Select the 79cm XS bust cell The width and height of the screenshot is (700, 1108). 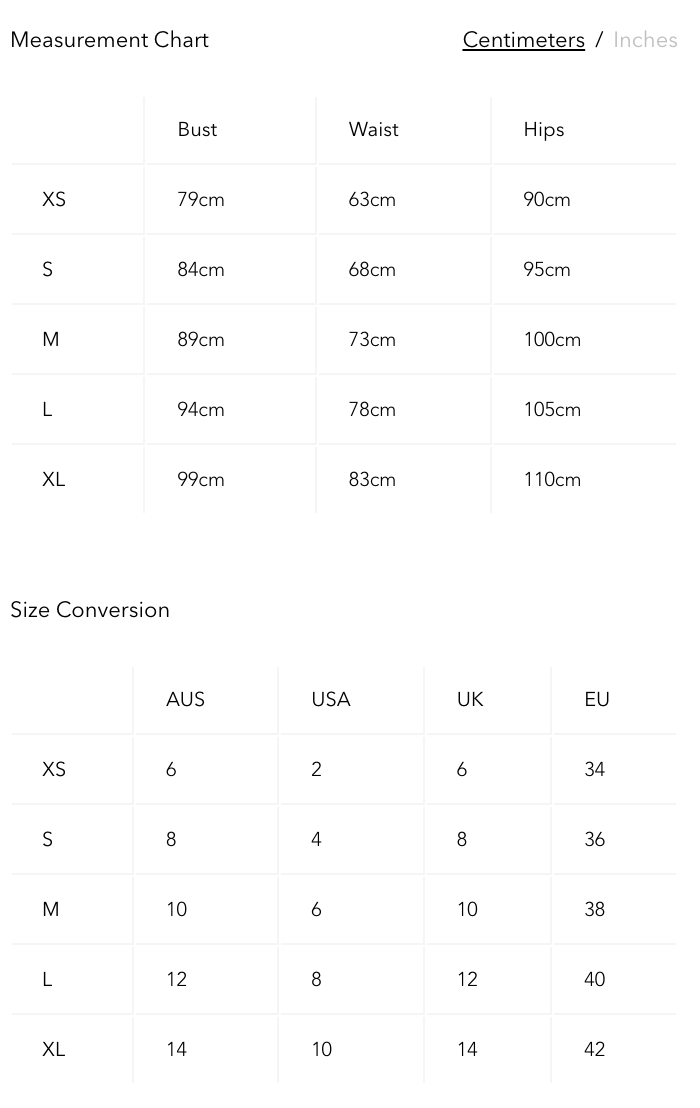pos(200,200)
